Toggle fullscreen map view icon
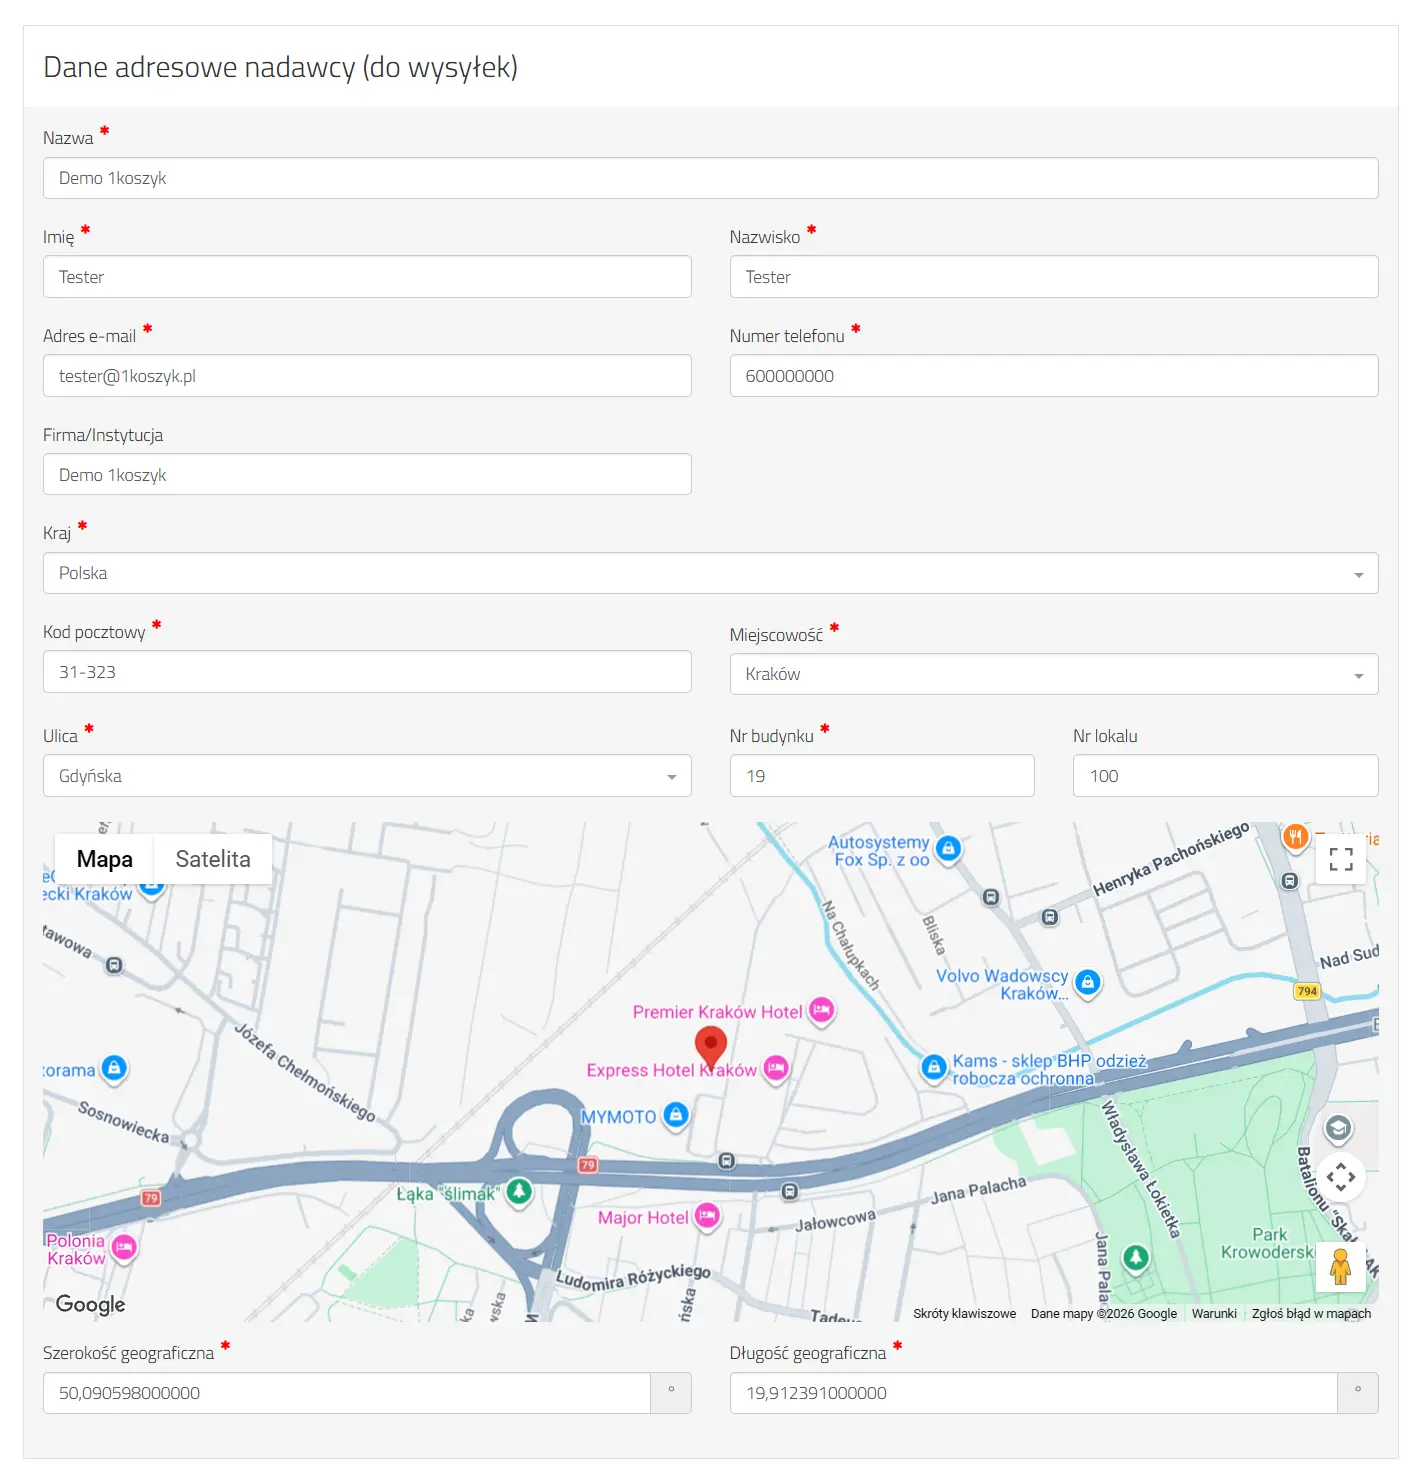Image resolution: width=1419 pixels, height=1479 pixels. tap(1341, 859)
